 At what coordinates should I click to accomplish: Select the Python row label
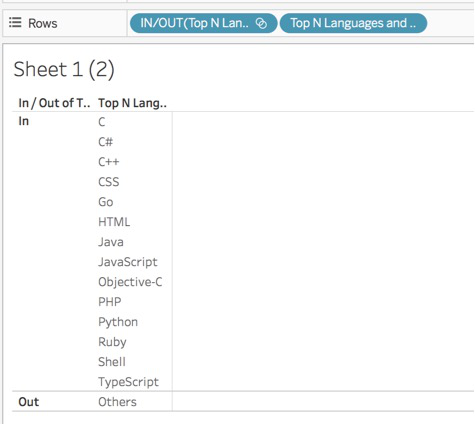118,322
